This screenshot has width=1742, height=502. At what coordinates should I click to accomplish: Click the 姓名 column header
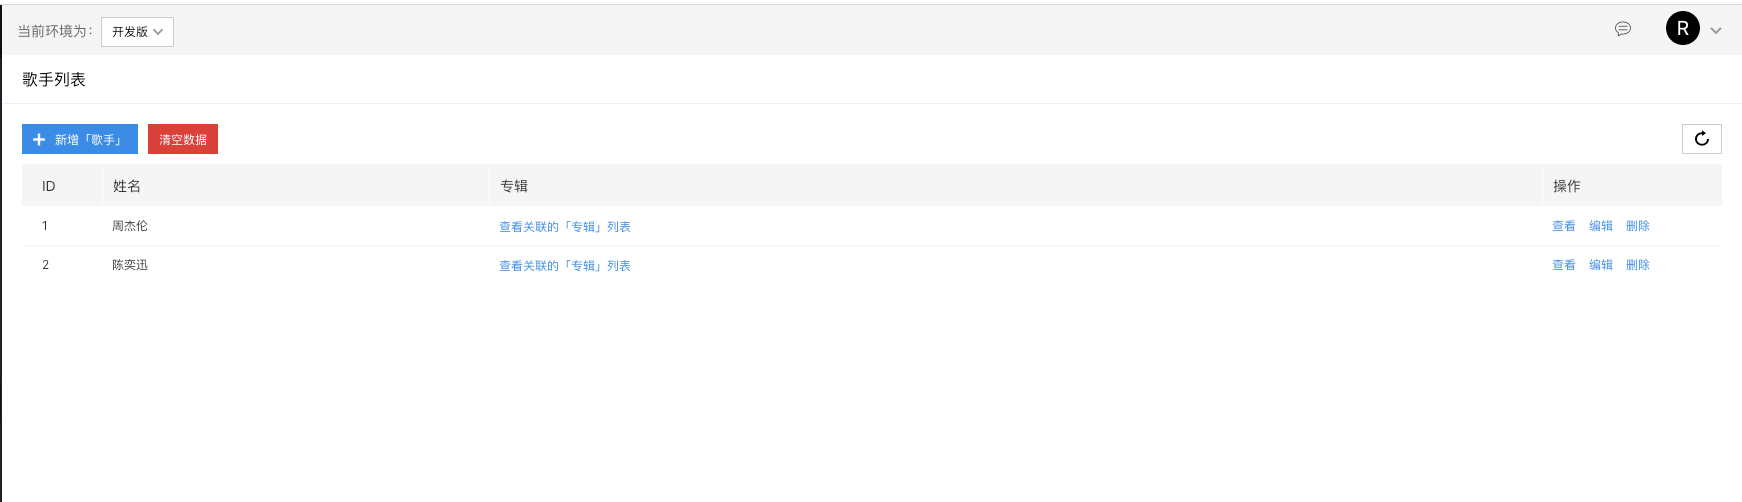tap(296, 186)
